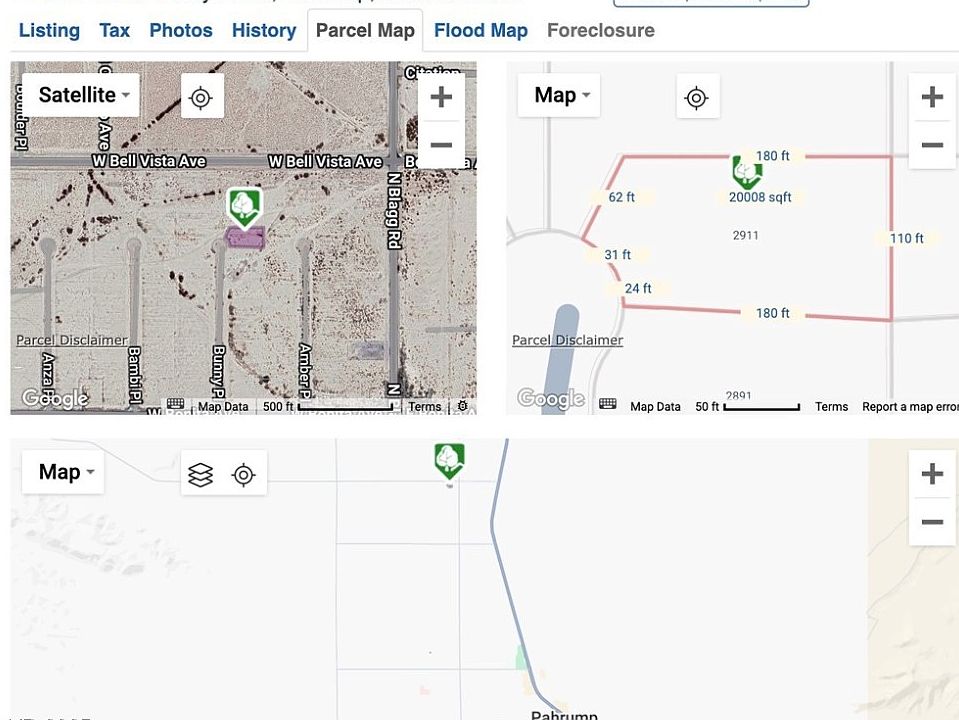This screenshot has width=959, height=720.
Task: Open the map layers selector
Action: click(201, 475)
